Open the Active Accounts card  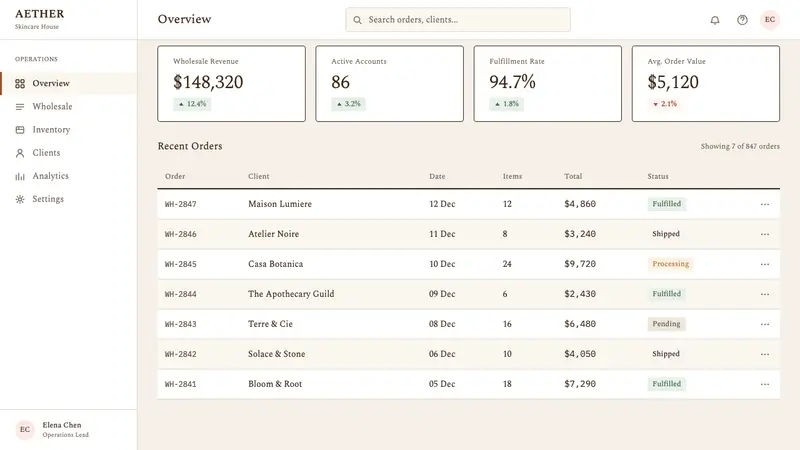click(389, 84)
